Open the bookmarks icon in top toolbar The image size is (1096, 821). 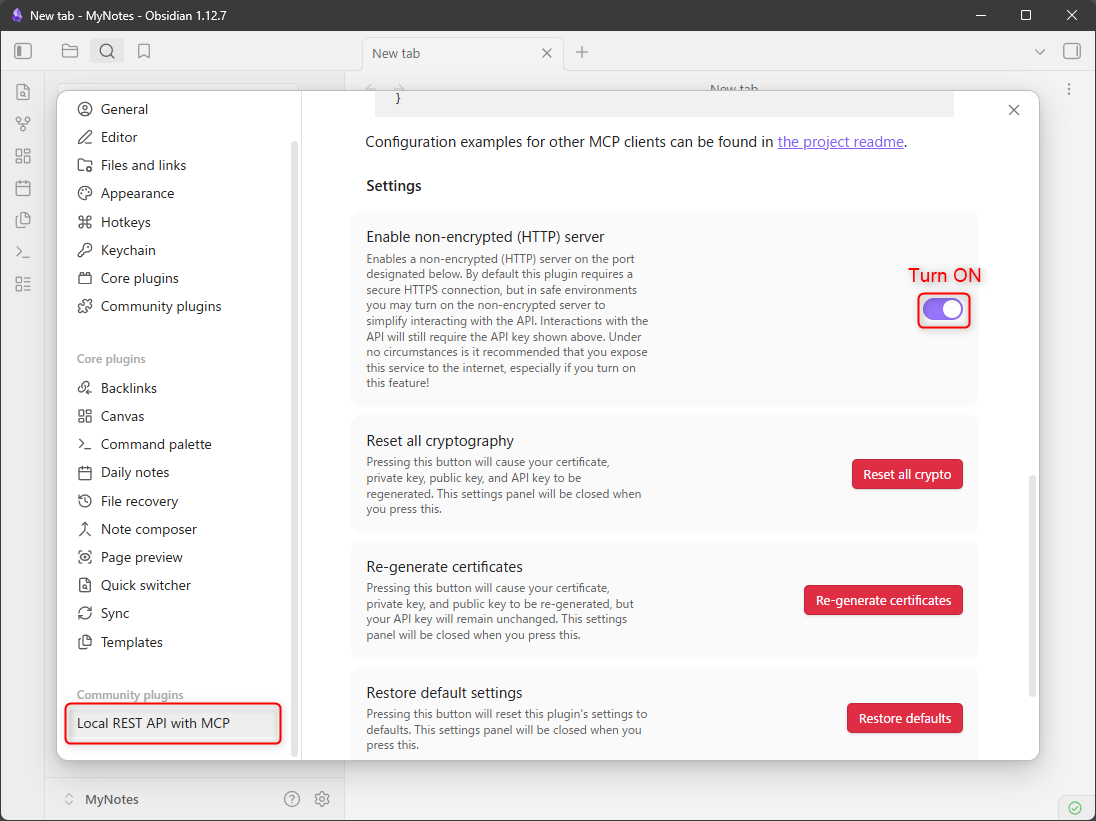[144, 51]
